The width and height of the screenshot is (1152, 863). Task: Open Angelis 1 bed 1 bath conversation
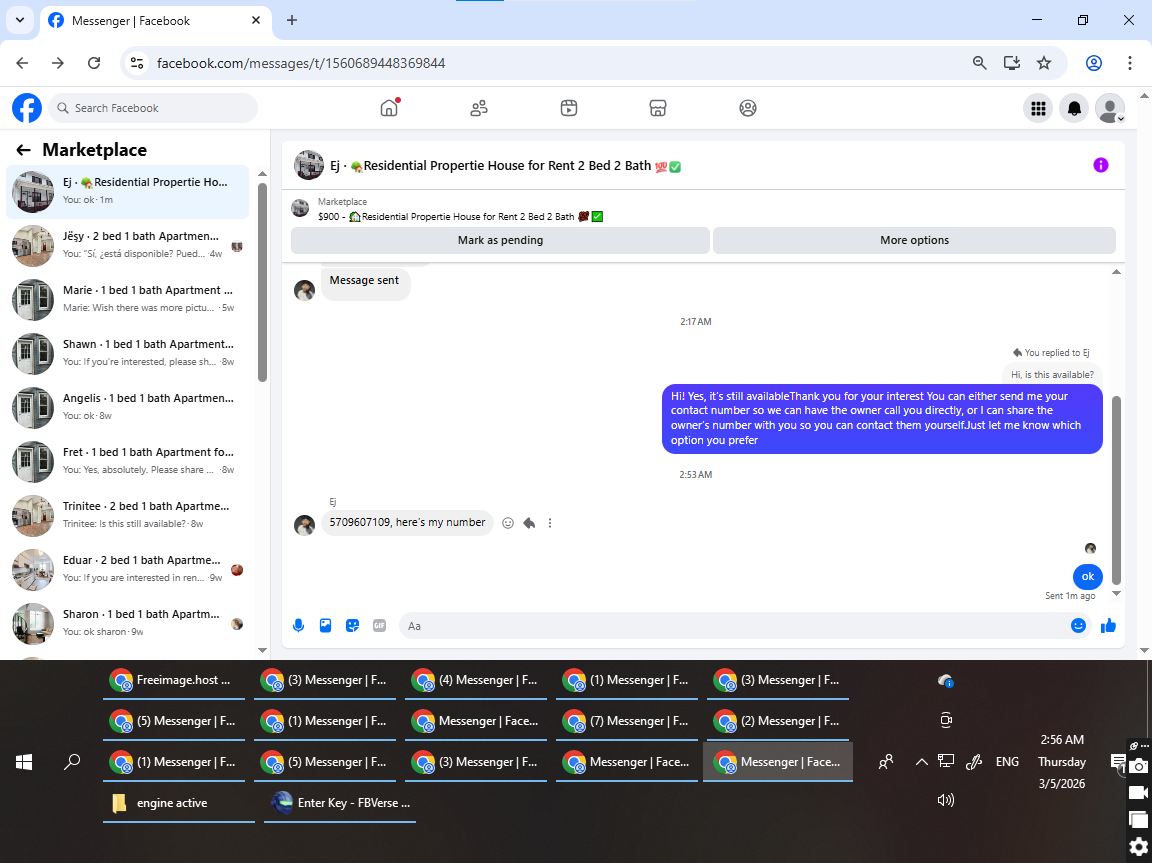[x=128, y=407]
